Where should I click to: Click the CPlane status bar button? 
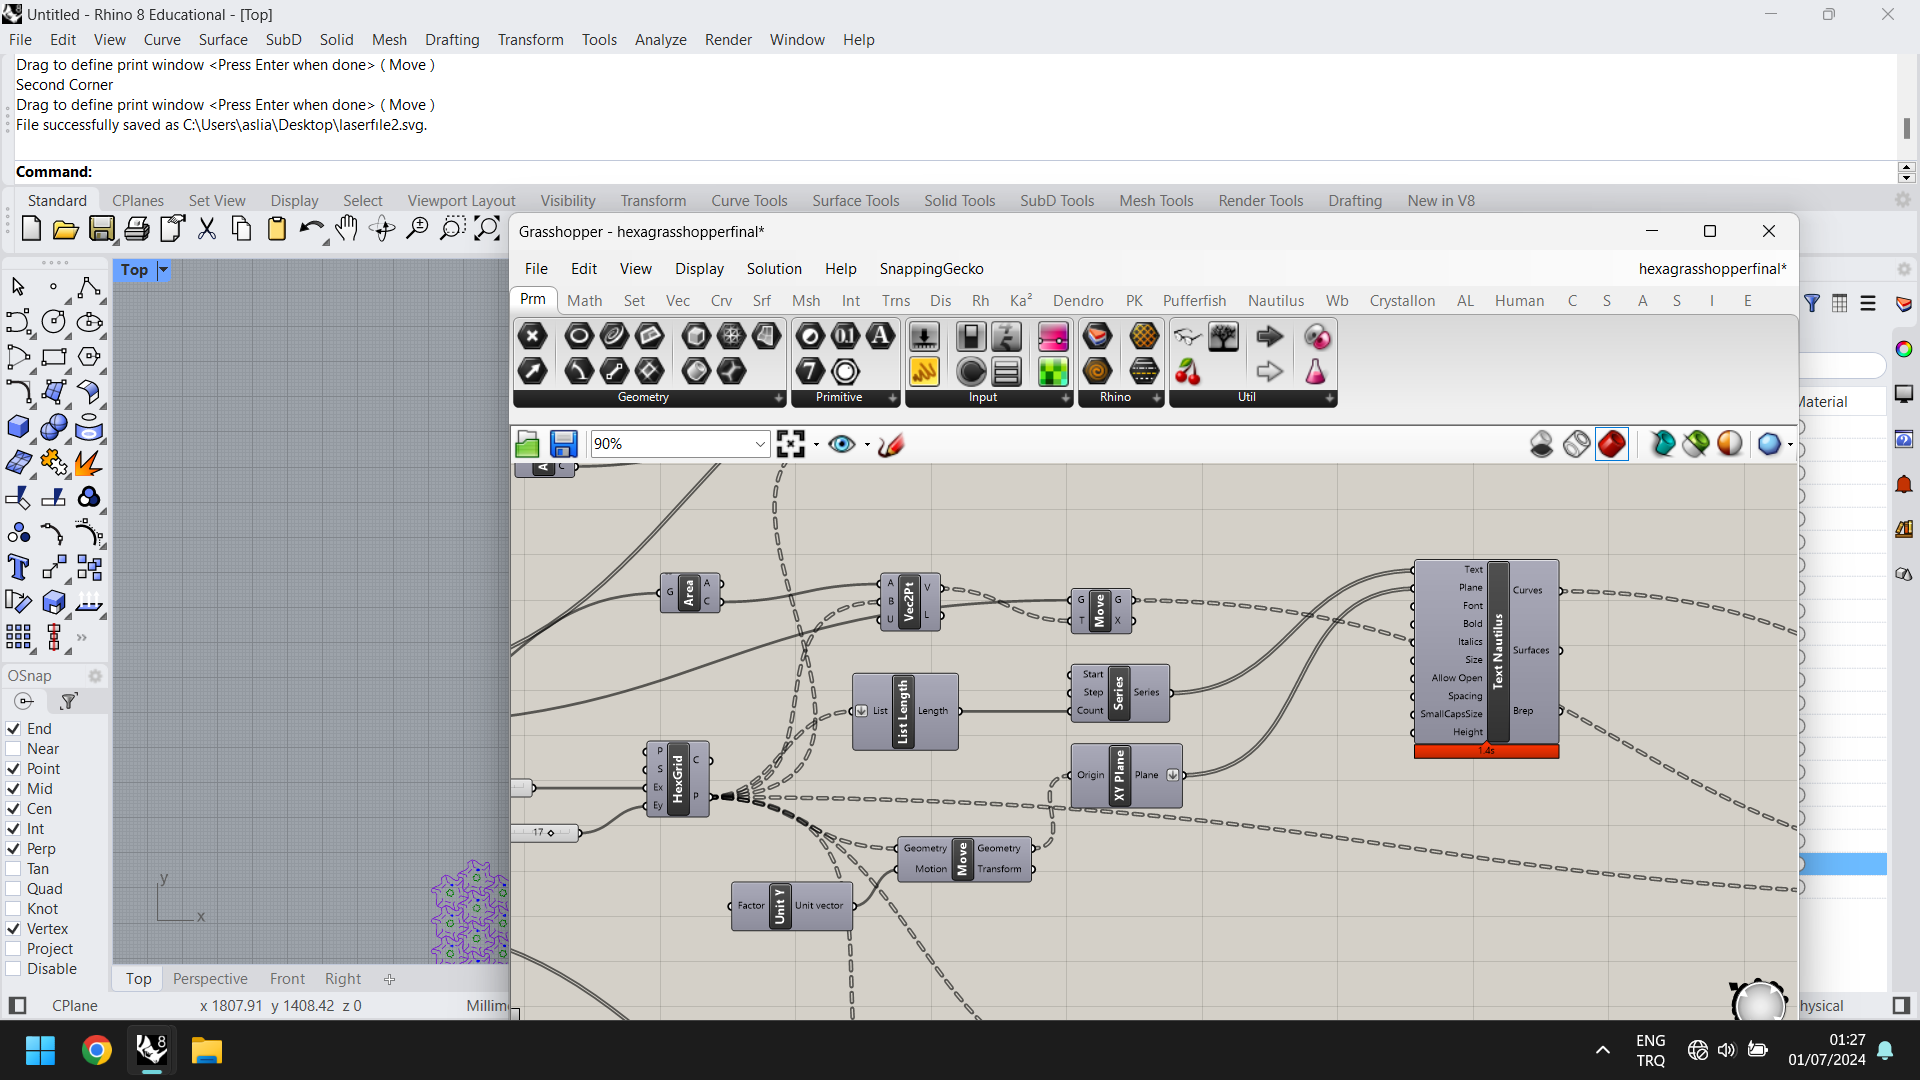tap(75, 1006)
